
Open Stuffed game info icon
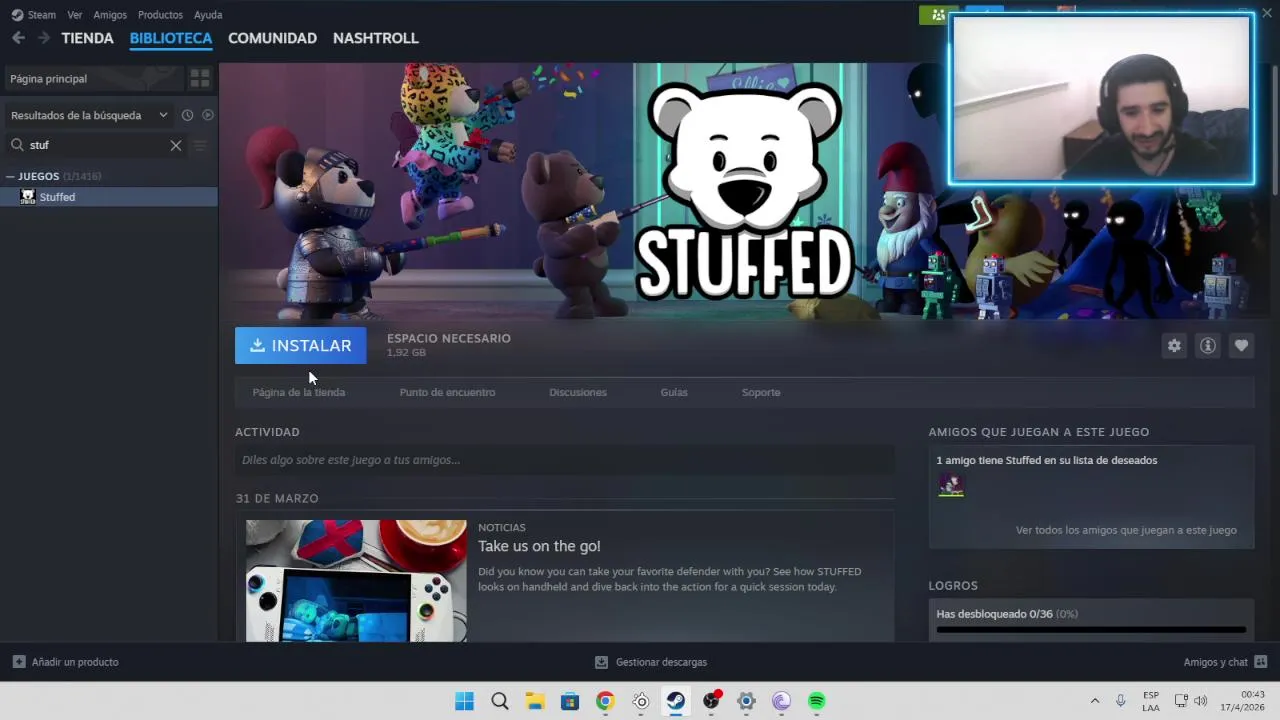1208,346
